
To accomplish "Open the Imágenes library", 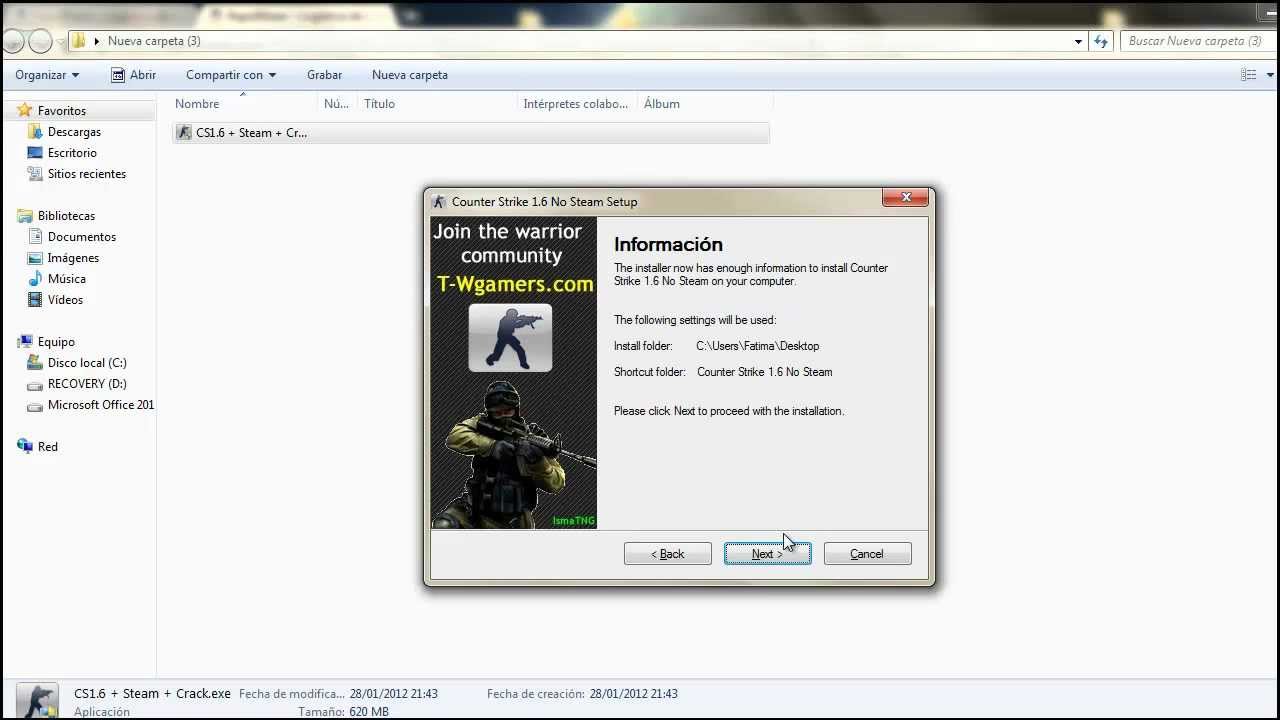I will pos(73,258).
